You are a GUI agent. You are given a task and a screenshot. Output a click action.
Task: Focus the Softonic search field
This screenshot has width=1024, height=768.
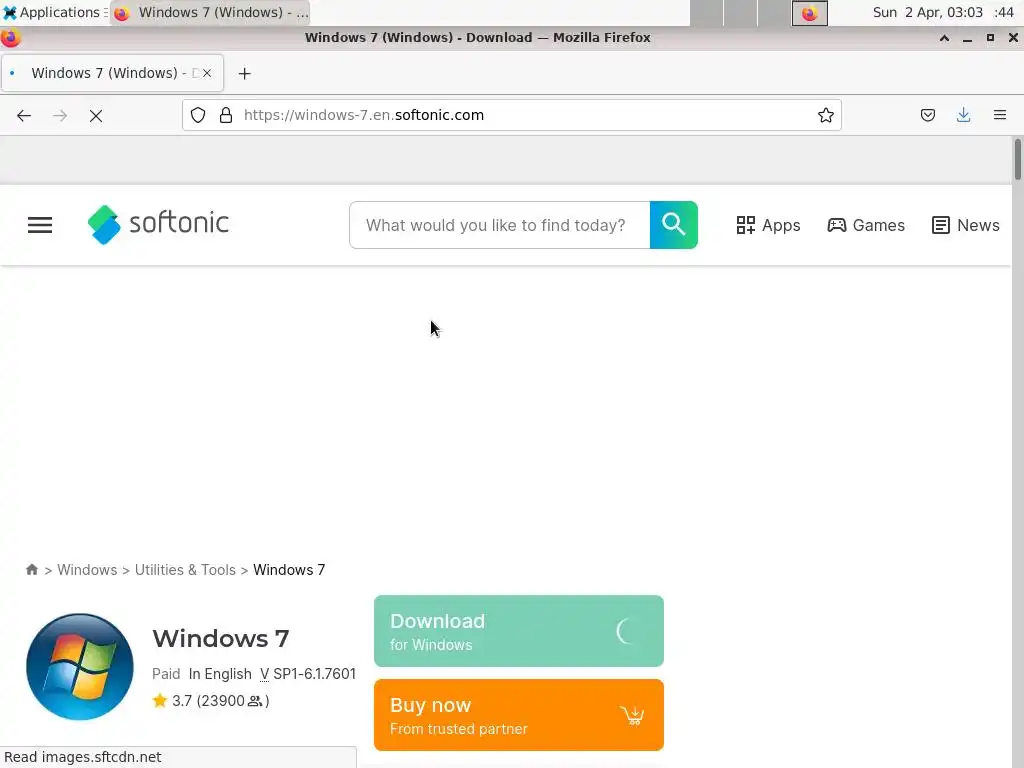pyautogui.click(x=500, y=225)
